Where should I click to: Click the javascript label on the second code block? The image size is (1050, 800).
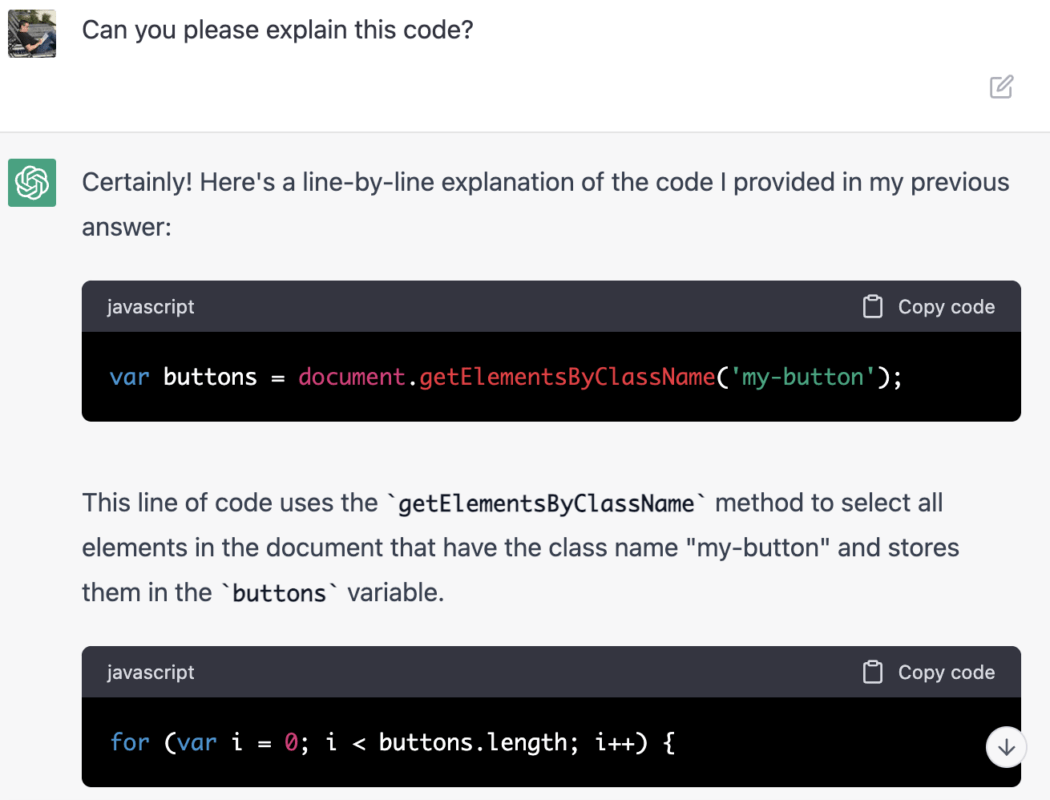[x=150, y=672]
